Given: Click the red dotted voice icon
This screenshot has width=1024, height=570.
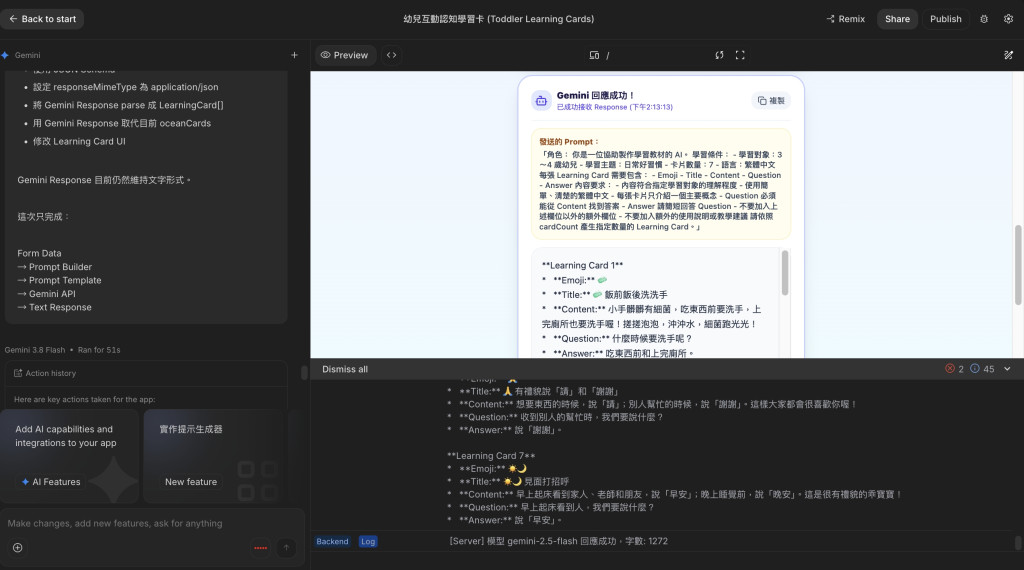Looking at the screenshot, I should 261,548.
